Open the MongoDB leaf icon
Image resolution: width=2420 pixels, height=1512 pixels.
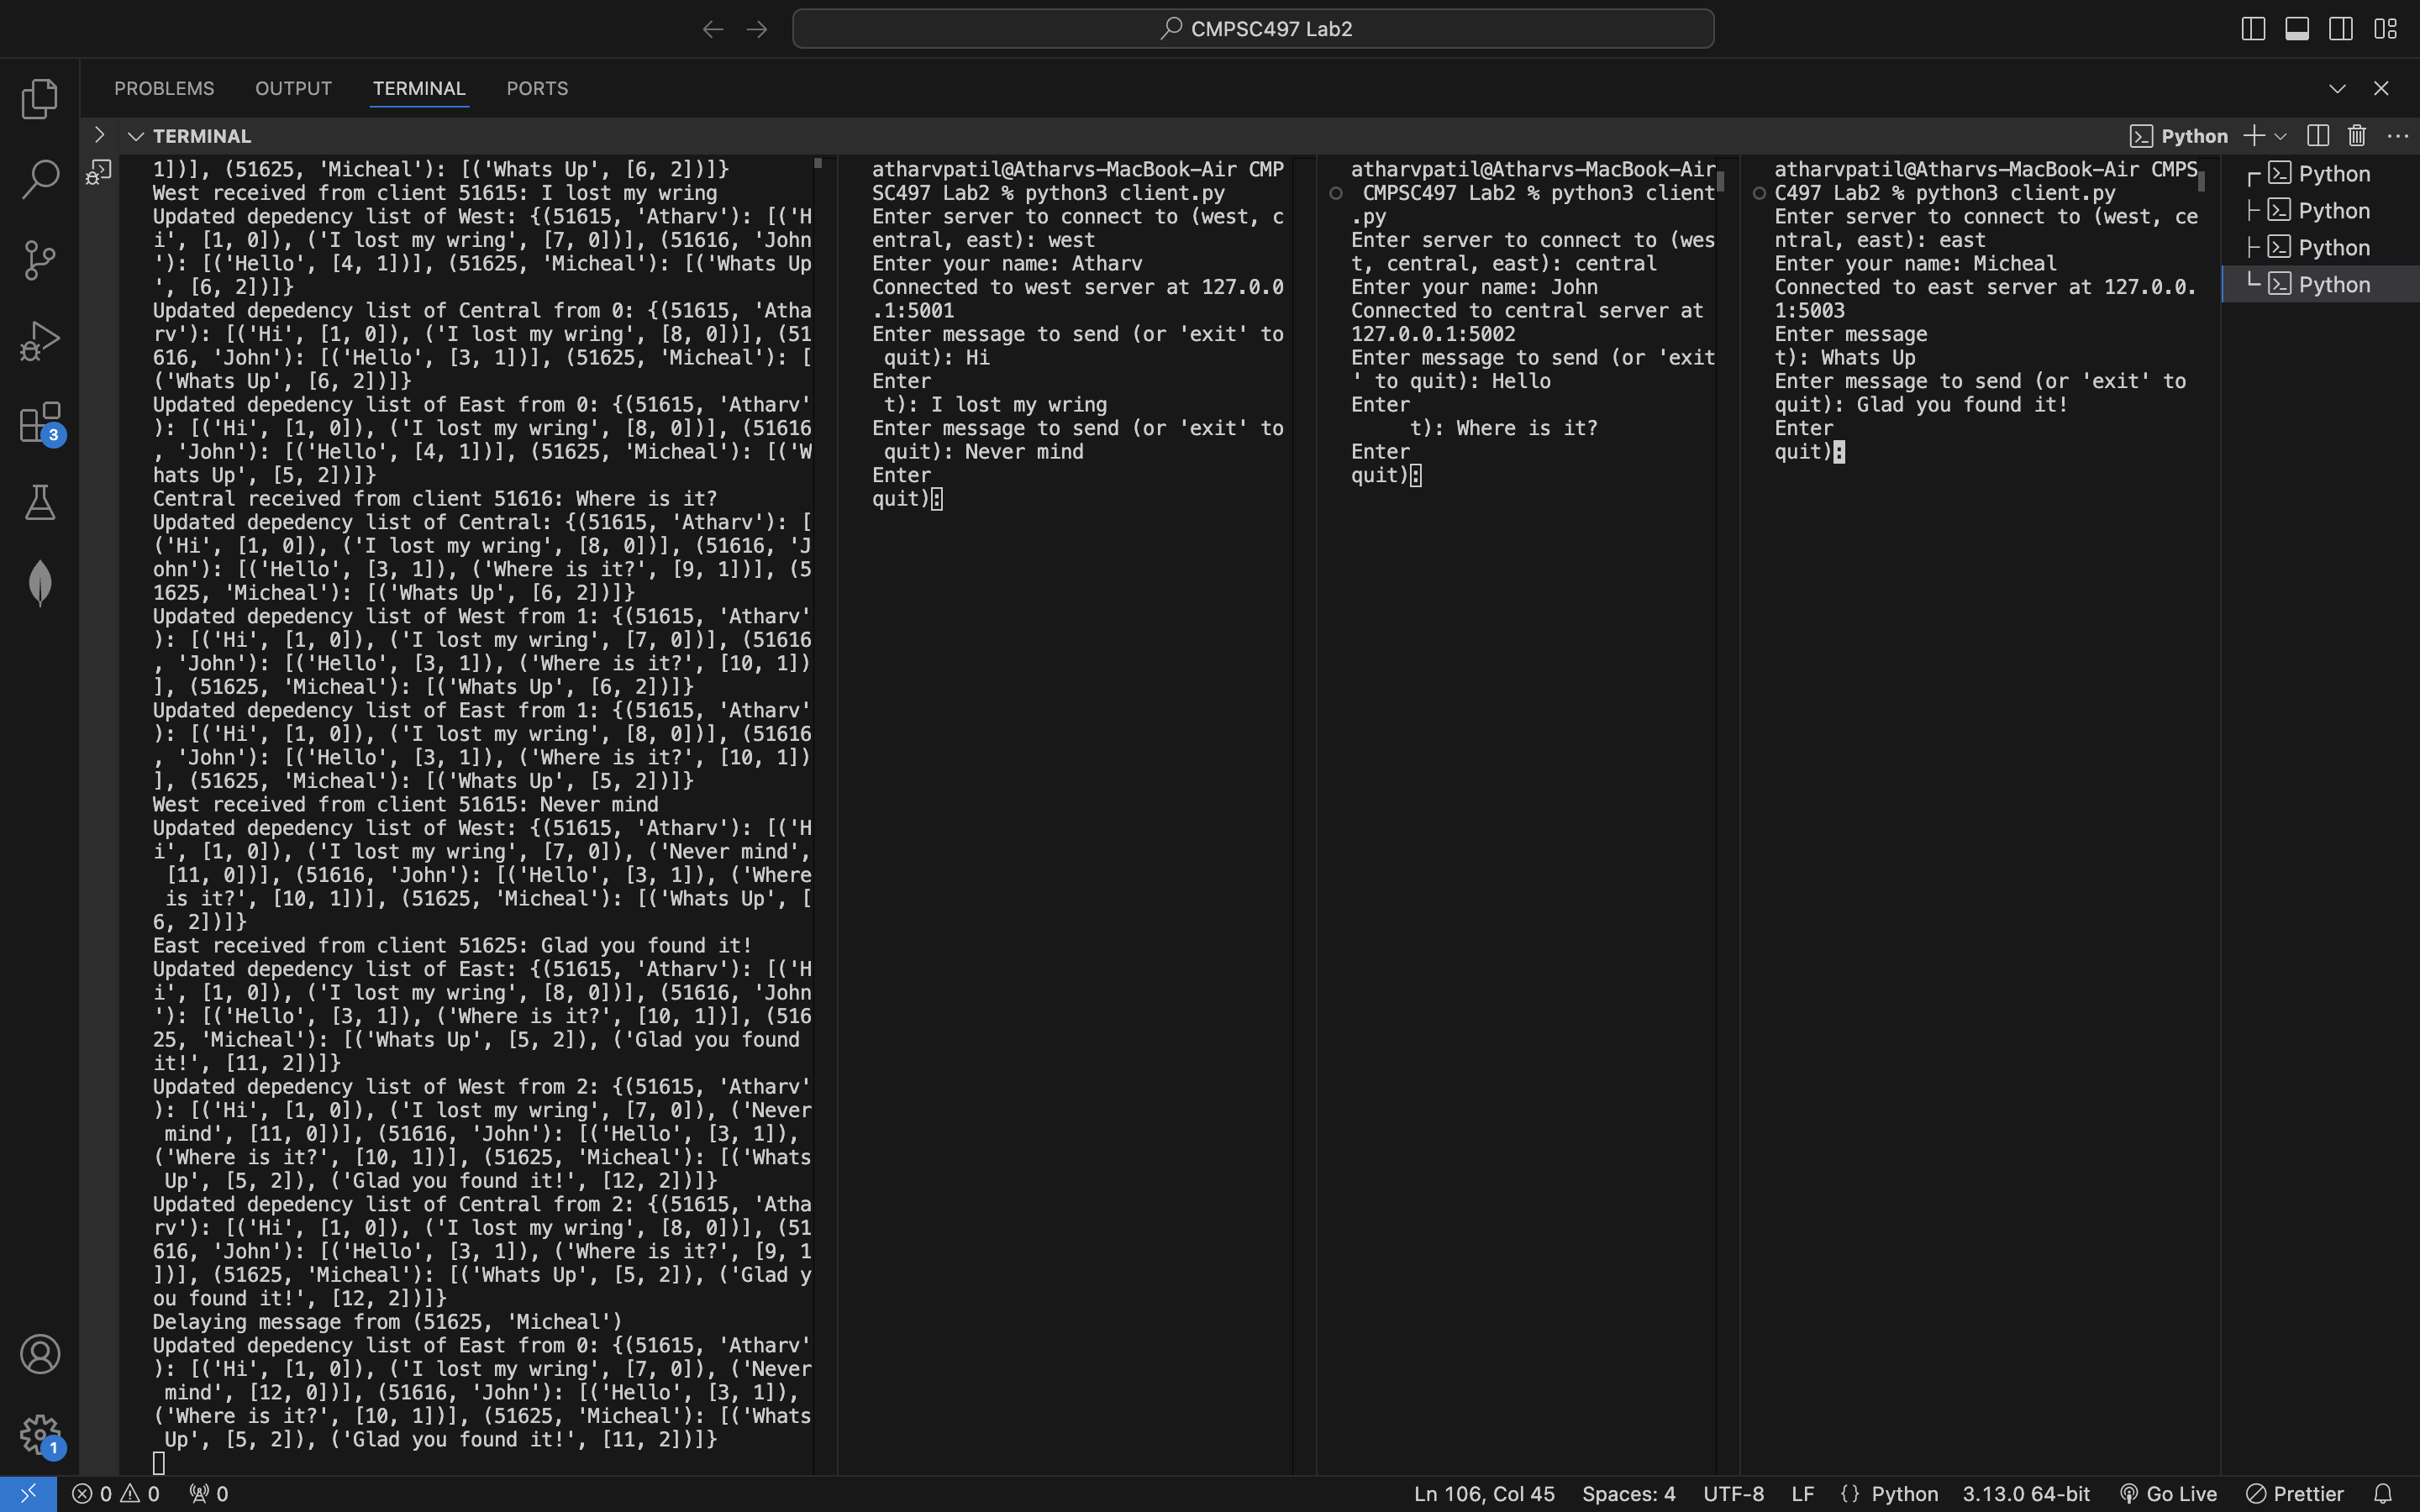tap(40, 583)
